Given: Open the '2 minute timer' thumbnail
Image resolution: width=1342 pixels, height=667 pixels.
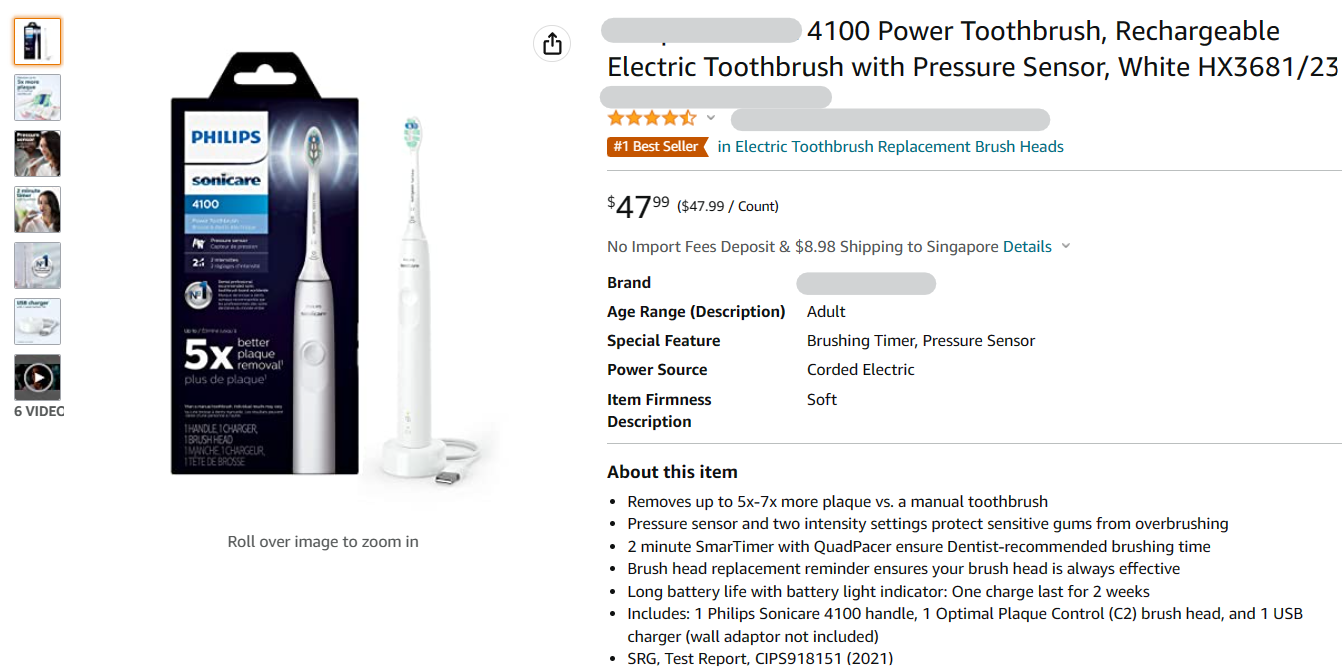Looking at the screenshot, I should tap(37, 209).
